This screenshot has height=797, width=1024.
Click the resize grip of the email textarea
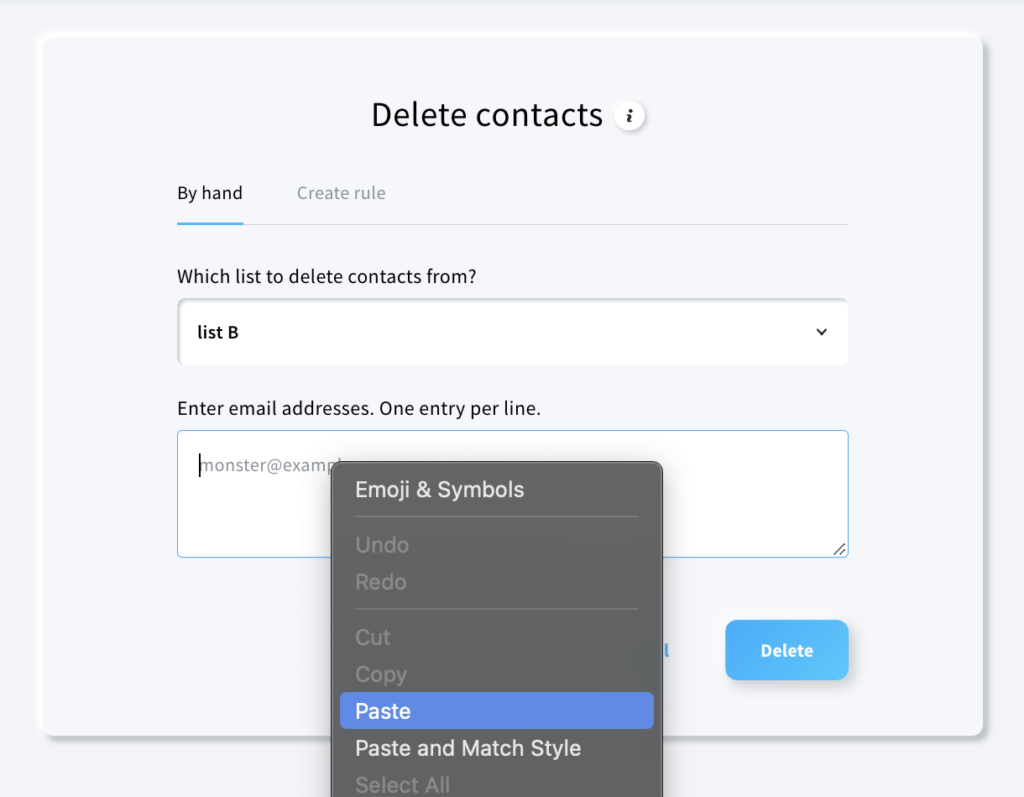[x=841, y=549]
